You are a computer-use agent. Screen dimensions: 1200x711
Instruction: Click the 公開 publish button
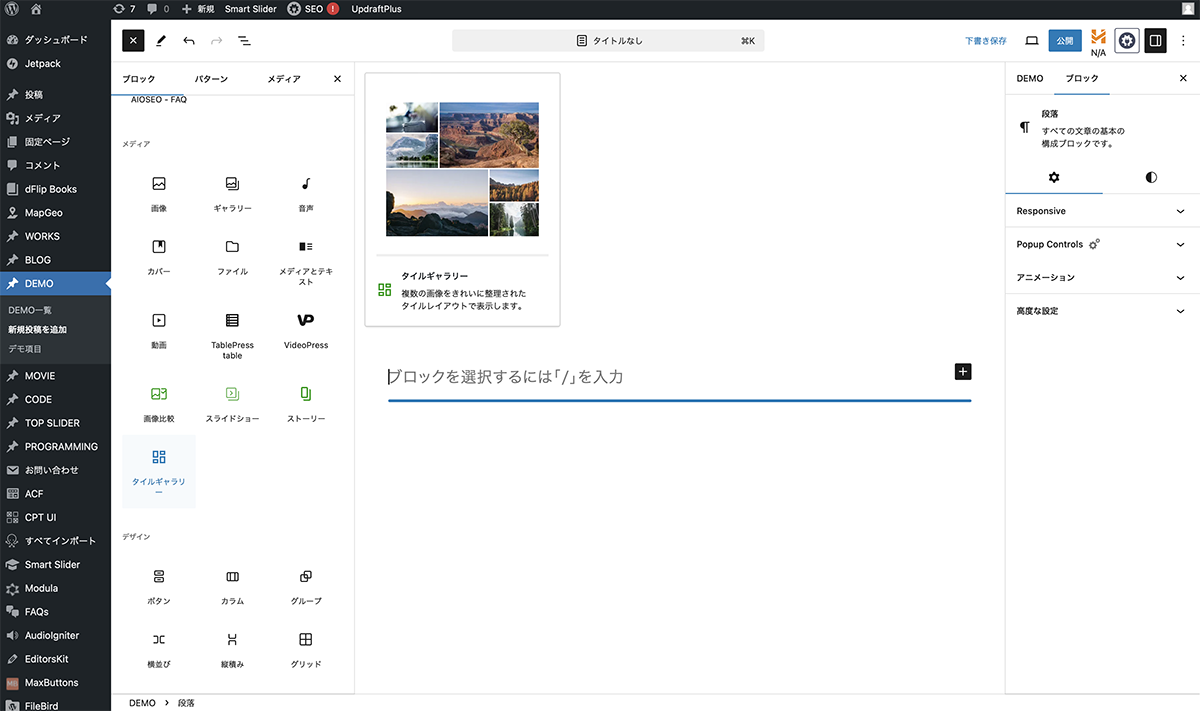(x=1065, y=41)
